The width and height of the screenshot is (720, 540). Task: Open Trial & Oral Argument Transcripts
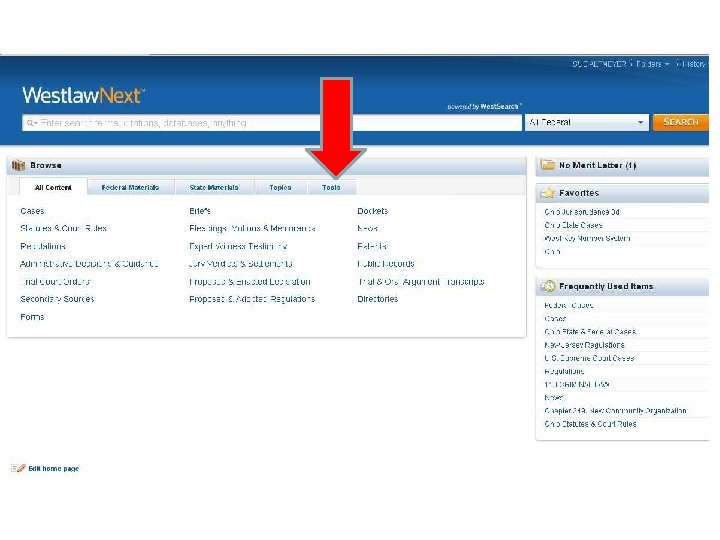tap(421, 281)
